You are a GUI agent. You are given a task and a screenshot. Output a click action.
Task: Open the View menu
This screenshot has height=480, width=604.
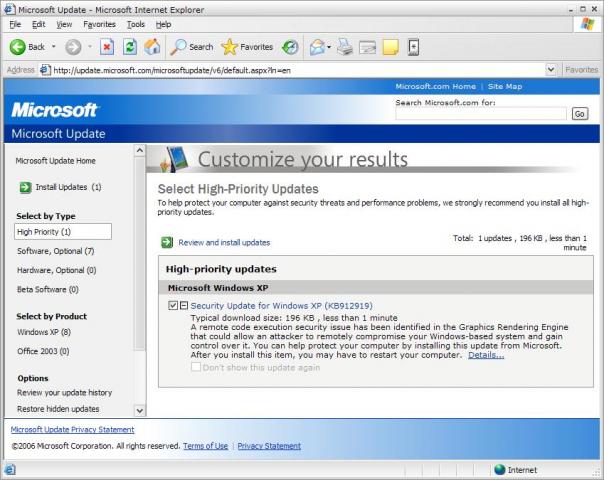(64, 24)
